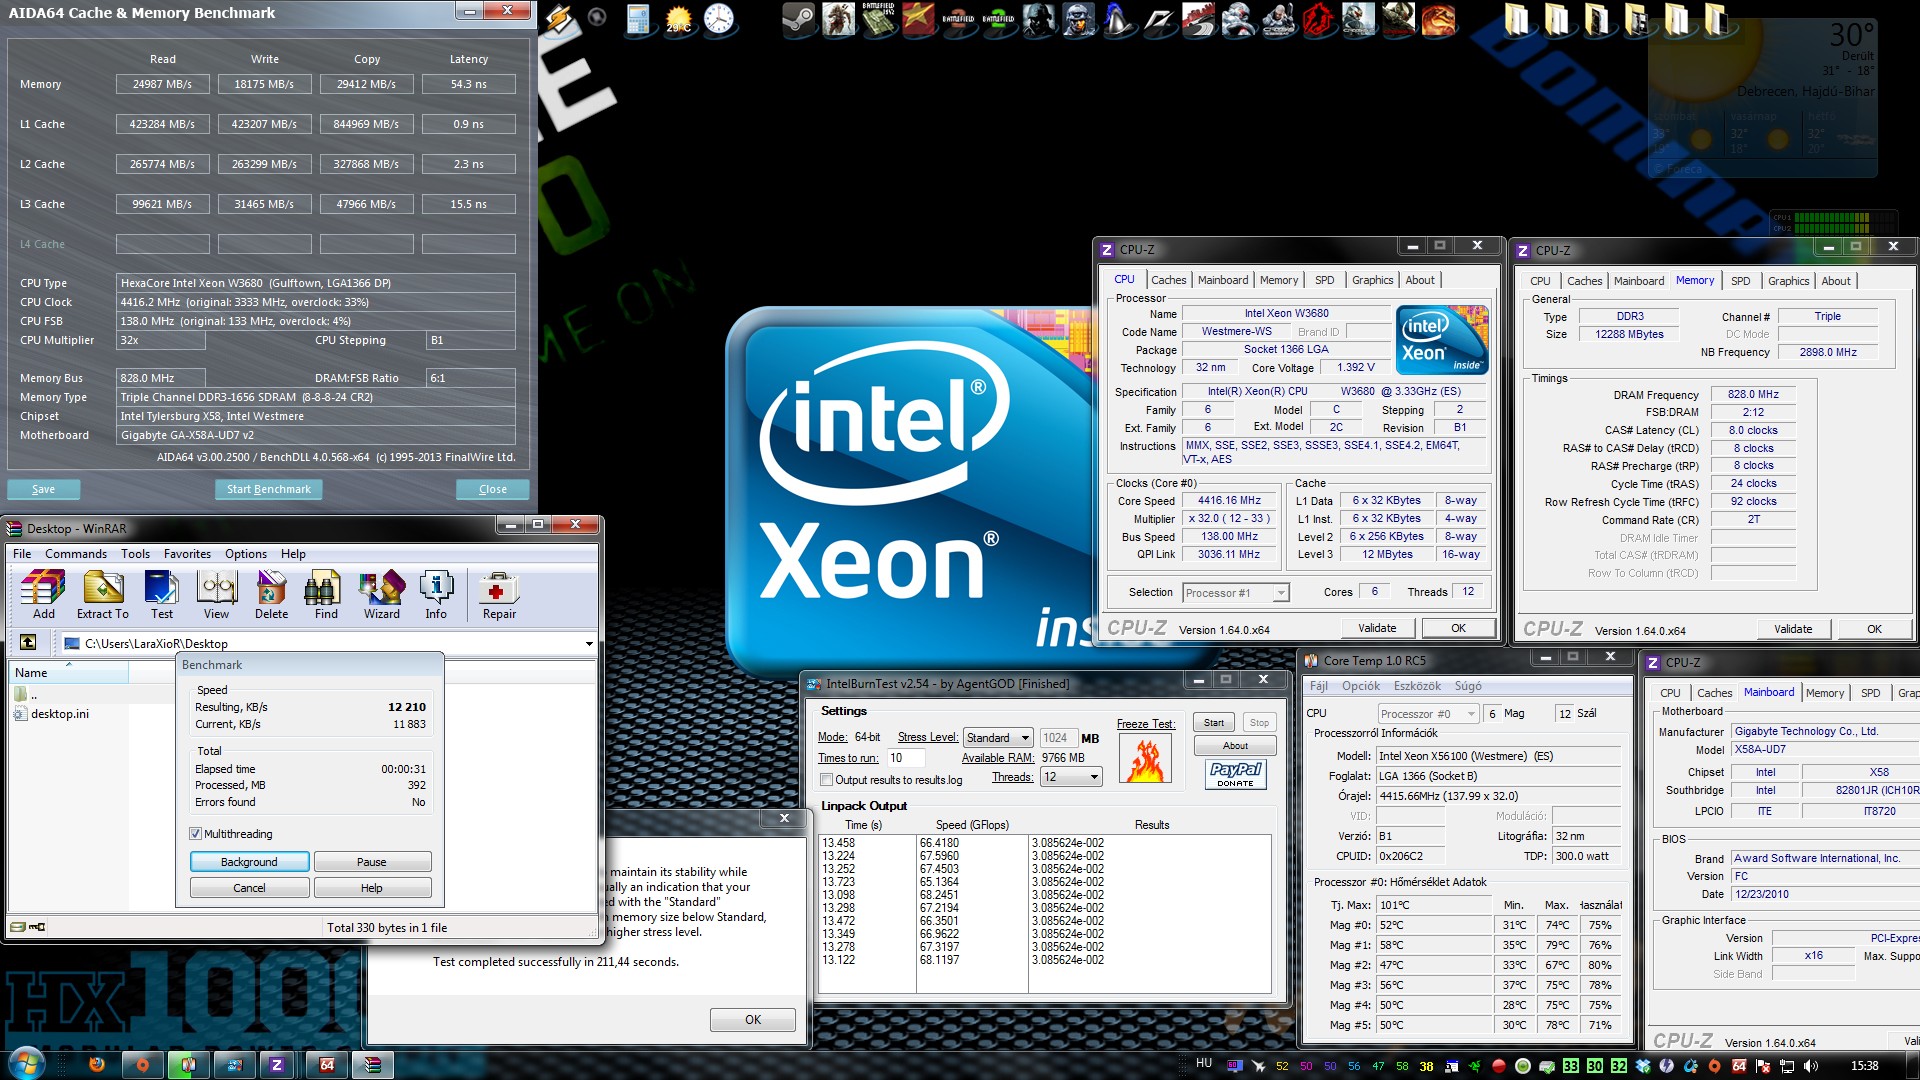Click the CPU Type field in AIDA64
1920x1080 pixels.
316,283
